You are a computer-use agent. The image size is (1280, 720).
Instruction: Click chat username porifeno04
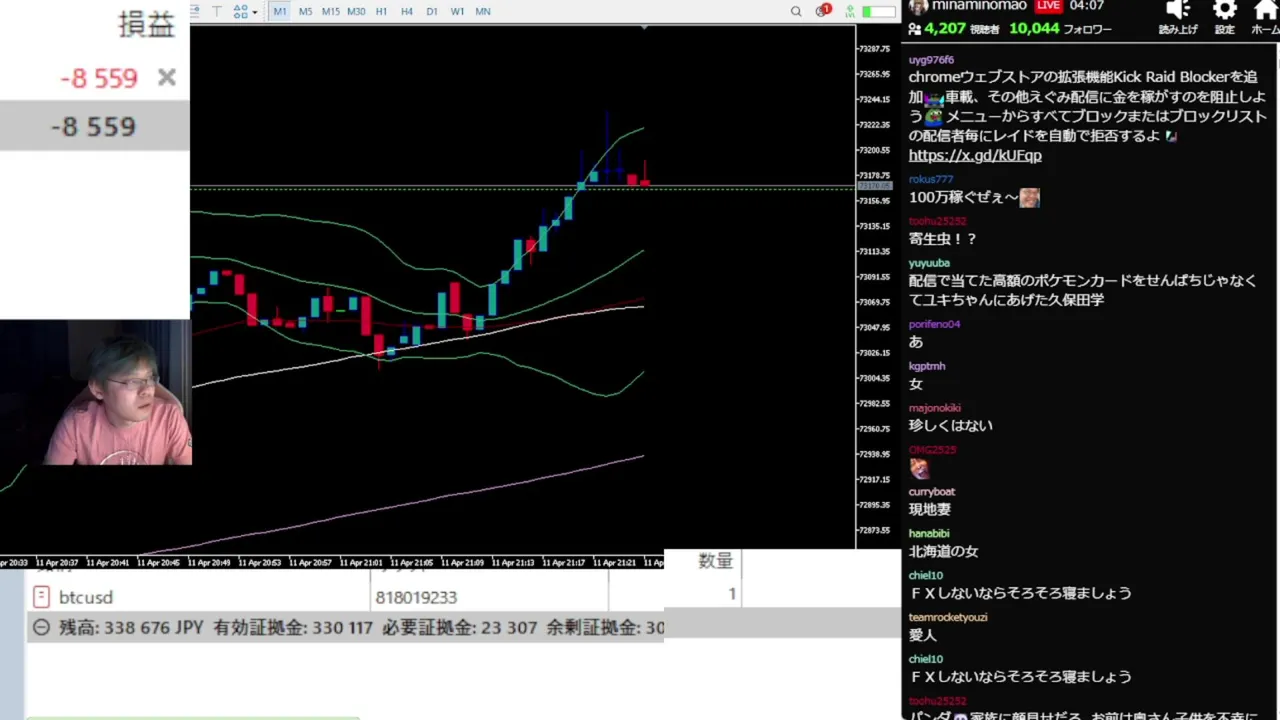[934, 324]
